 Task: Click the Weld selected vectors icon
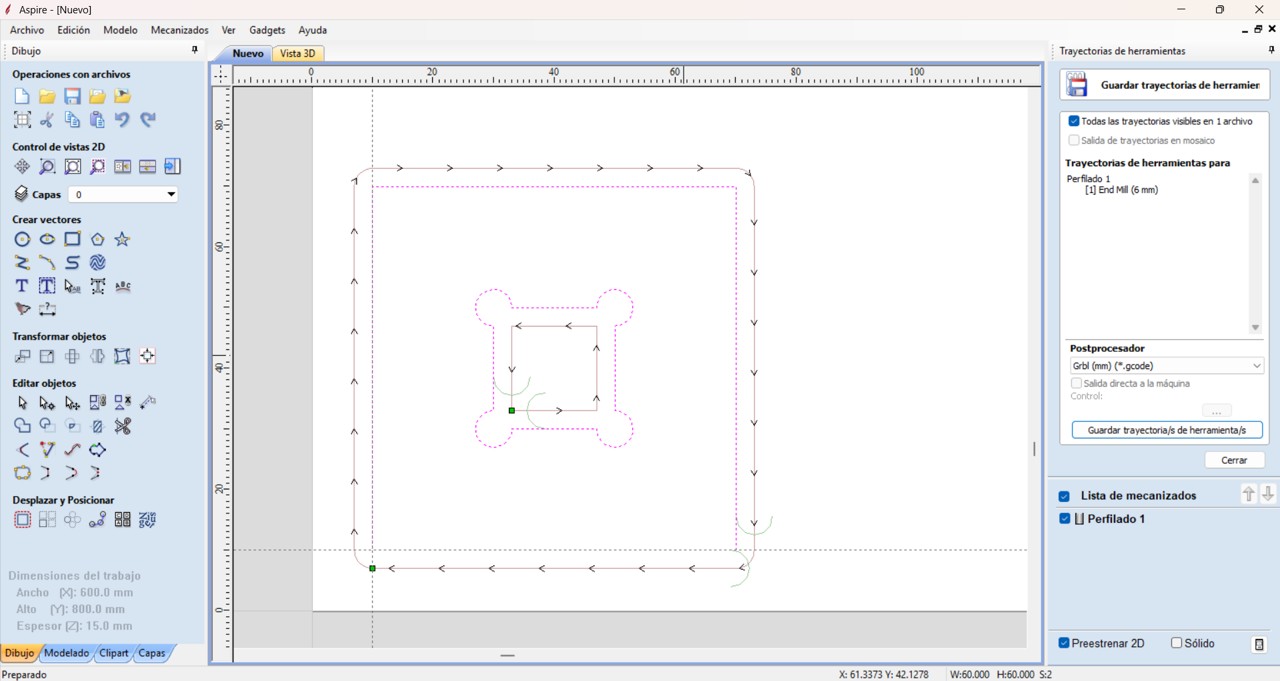pos(22,426)
